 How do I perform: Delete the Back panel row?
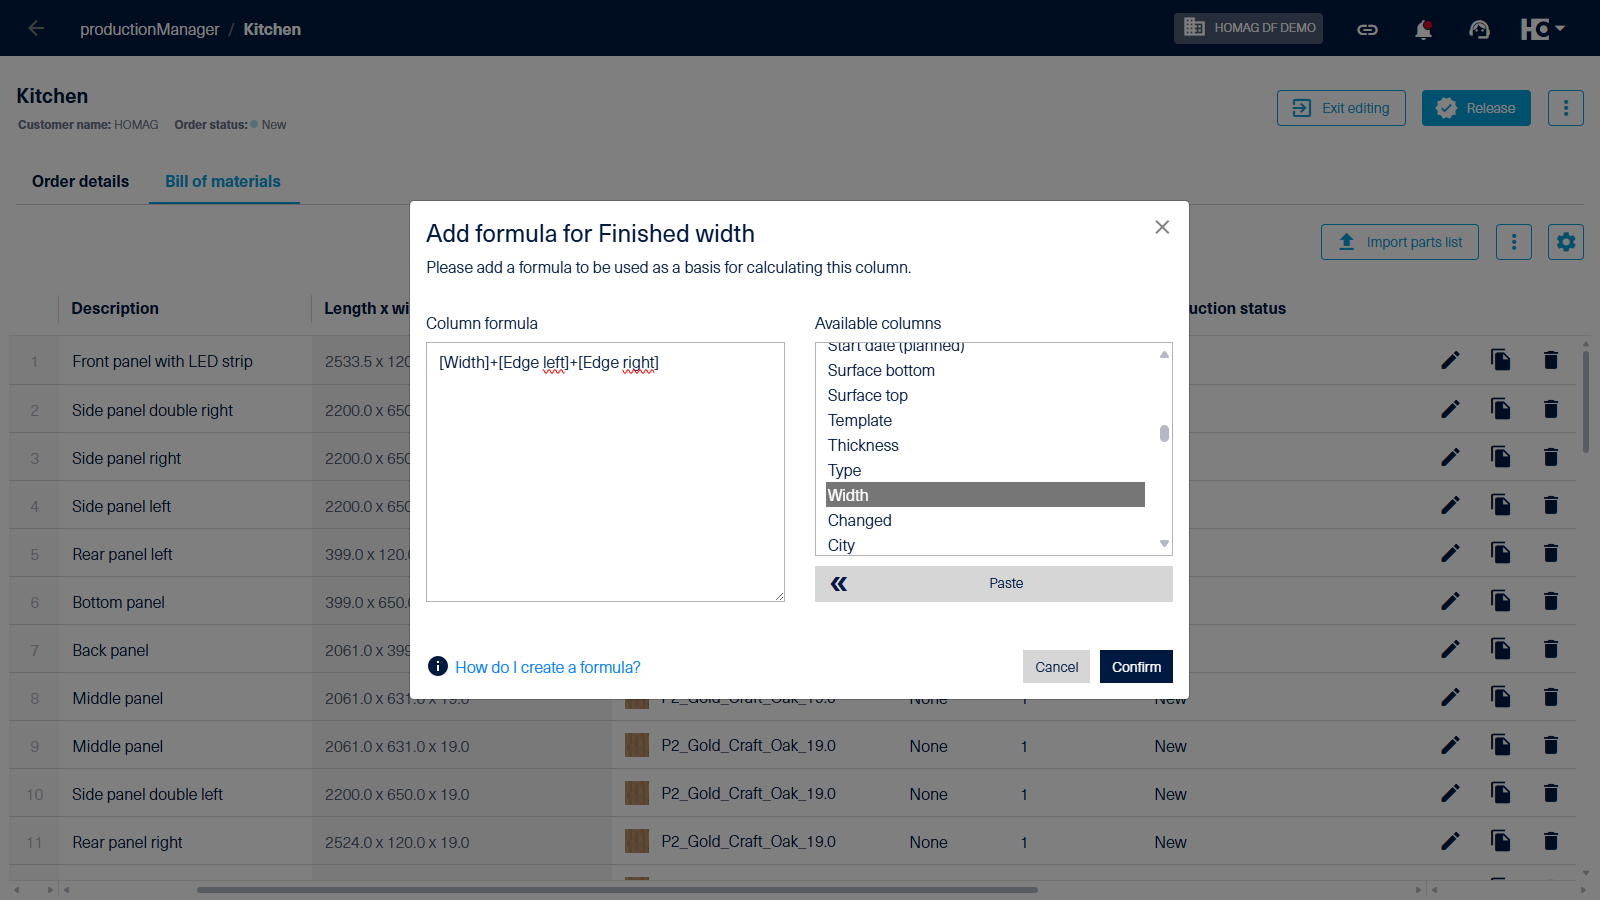click(x=1551, y=648)
